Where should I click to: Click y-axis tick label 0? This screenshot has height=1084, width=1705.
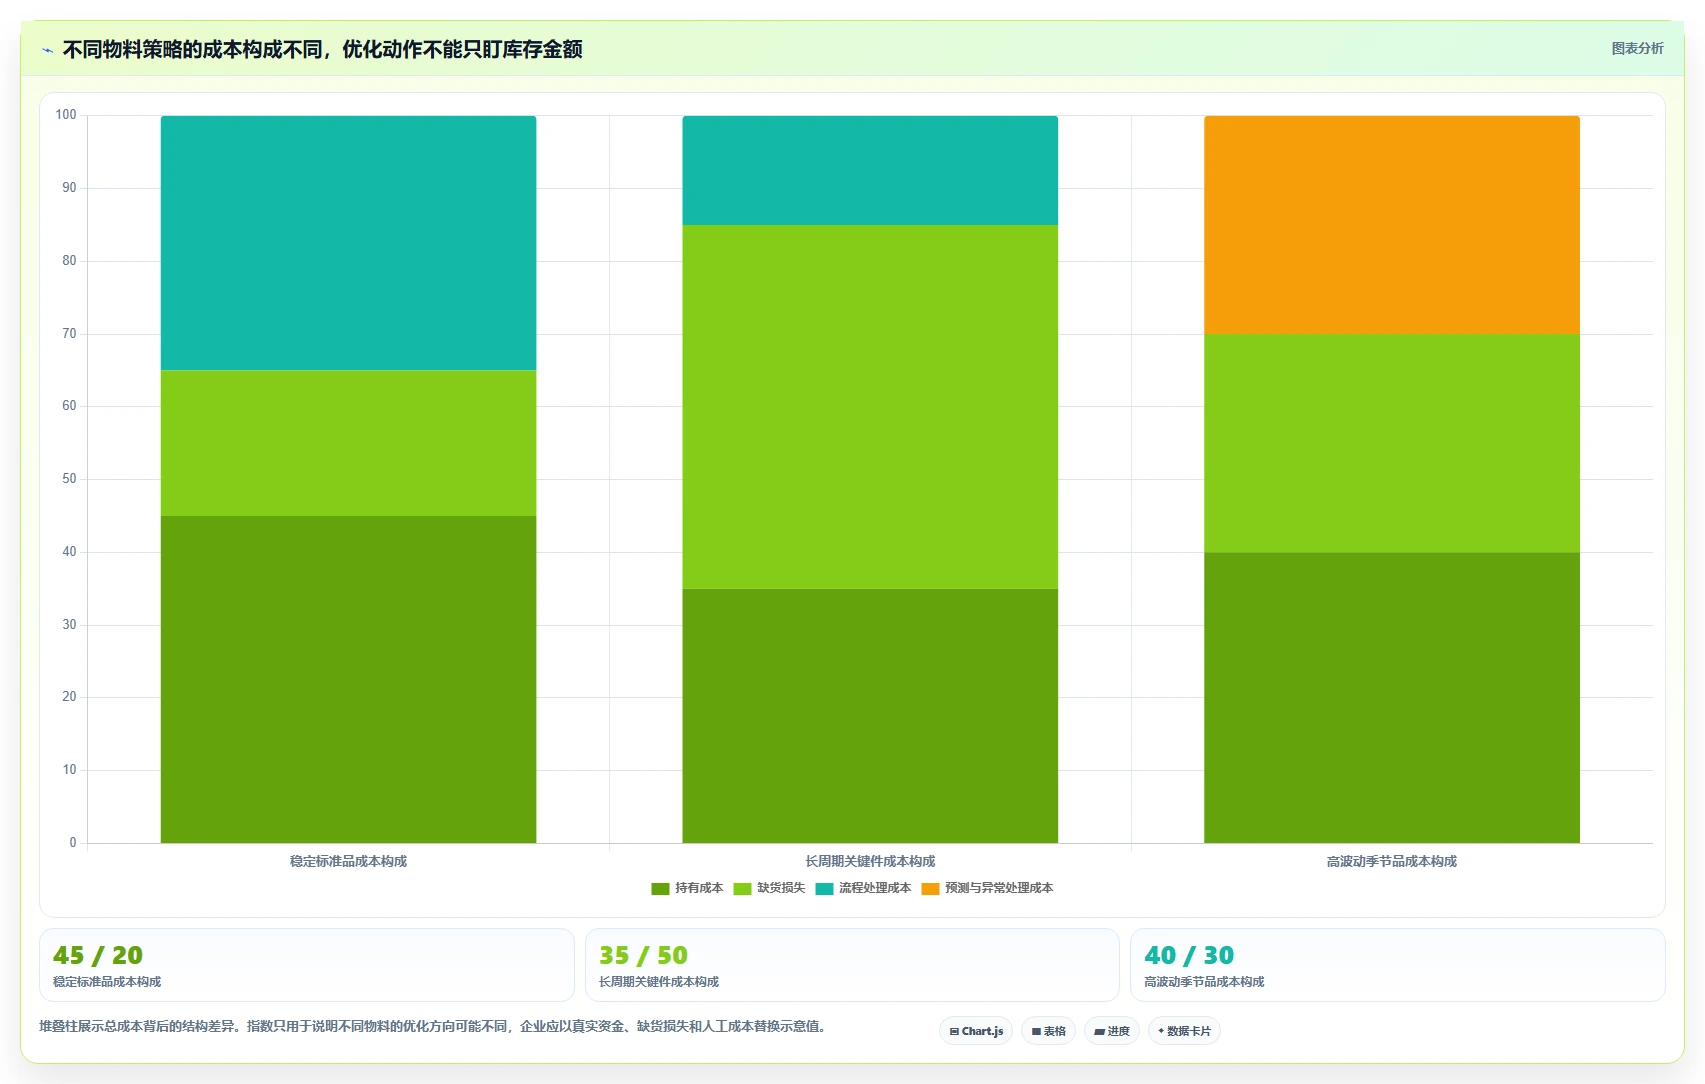coord(73,843)
